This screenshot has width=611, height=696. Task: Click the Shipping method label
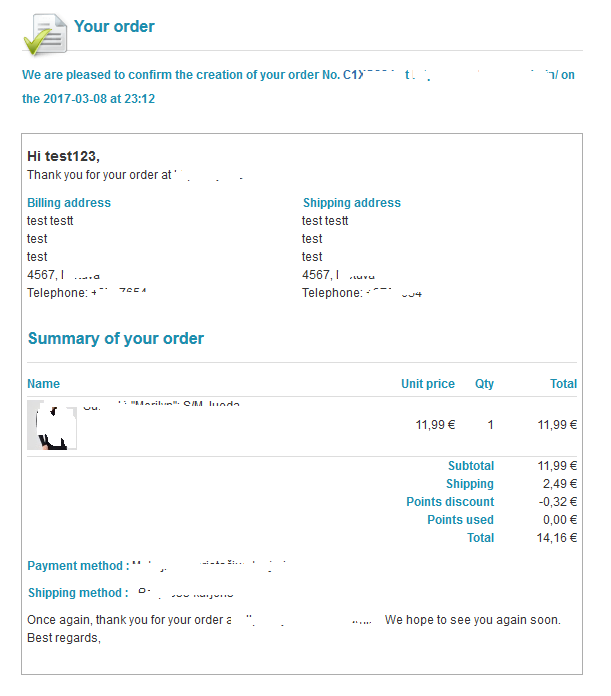click(x=78, y=593)
